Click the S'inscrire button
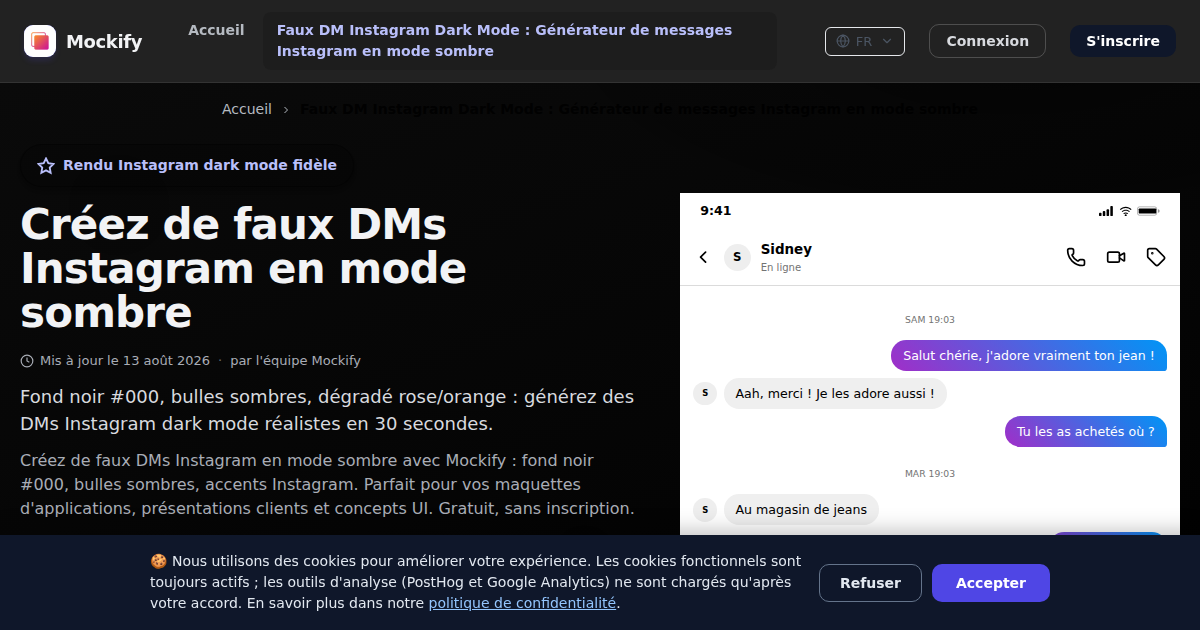The height and width of the screenshot is (630, 1200). pos(1123,41)
